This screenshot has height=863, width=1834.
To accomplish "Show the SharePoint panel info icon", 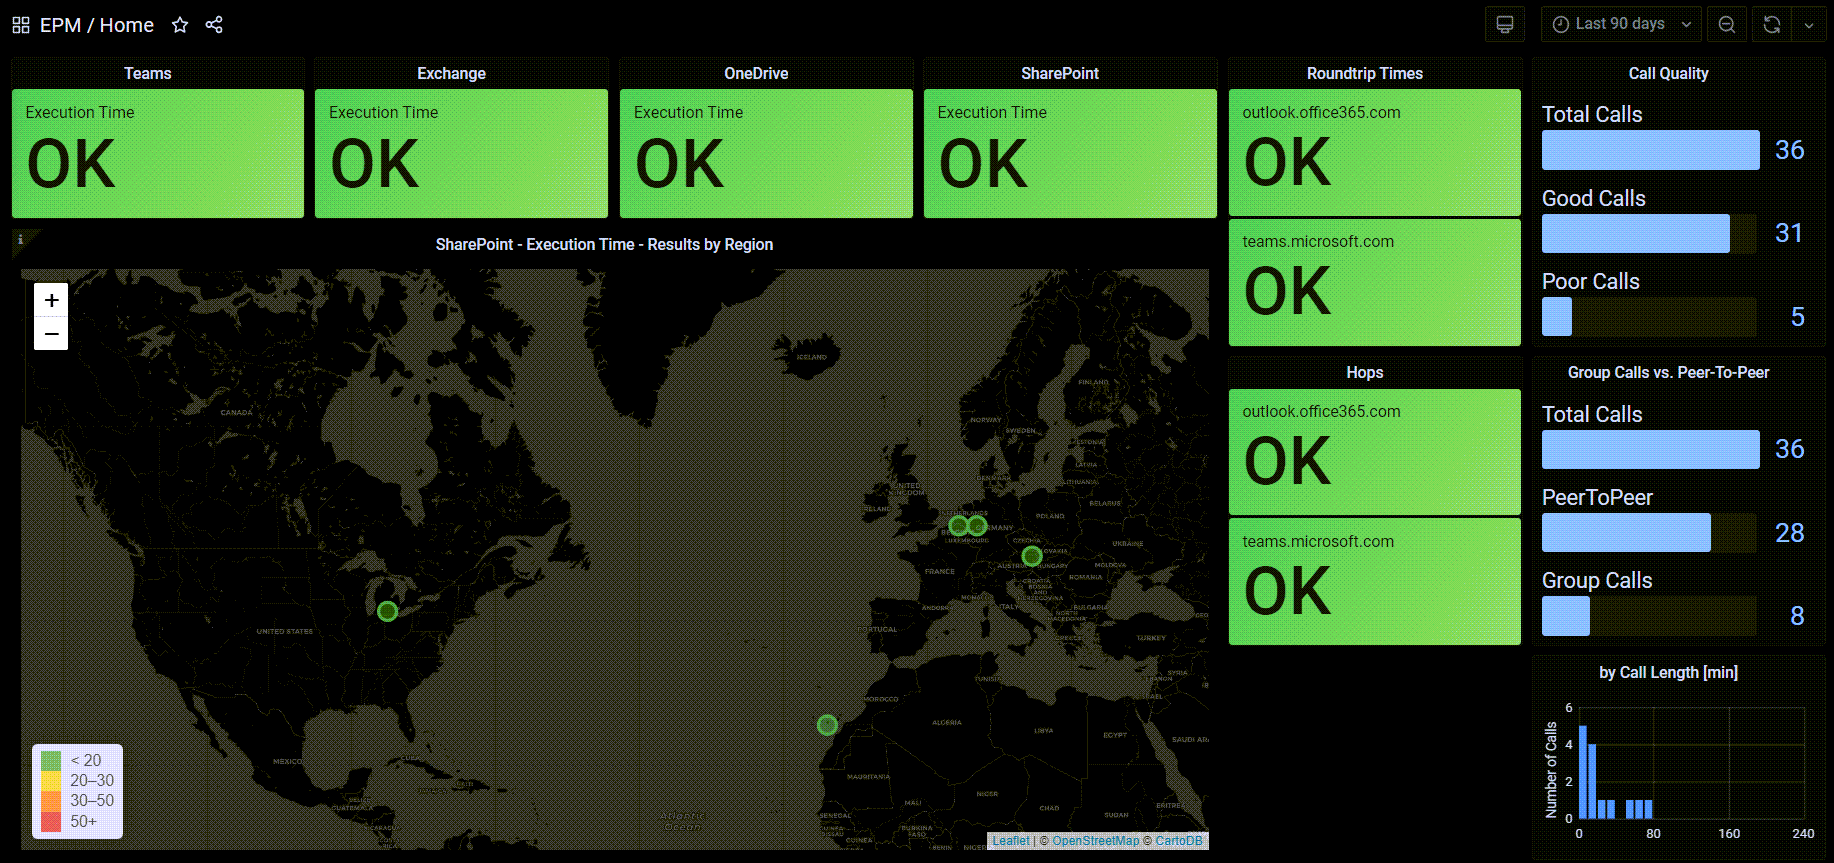I will [21, 240].
